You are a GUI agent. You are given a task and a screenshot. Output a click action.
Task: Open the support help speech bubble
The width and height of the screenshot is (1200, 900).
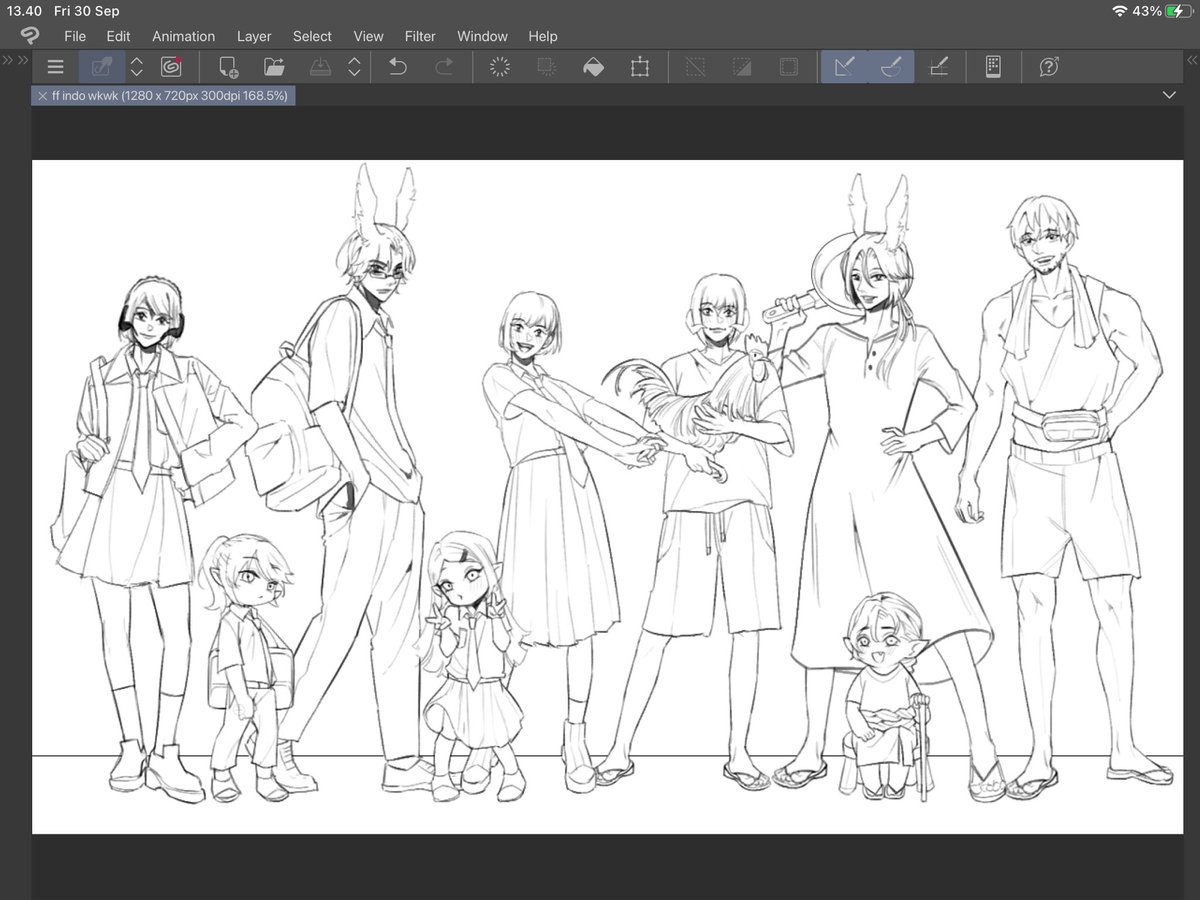tap(1049, 67)
